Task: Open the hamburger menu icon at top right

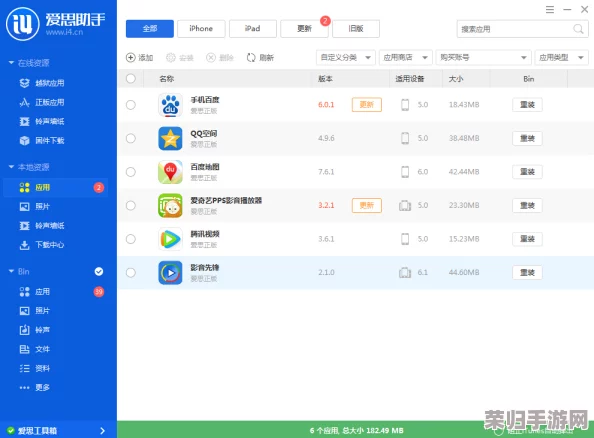Action: [x=550, y=9]
